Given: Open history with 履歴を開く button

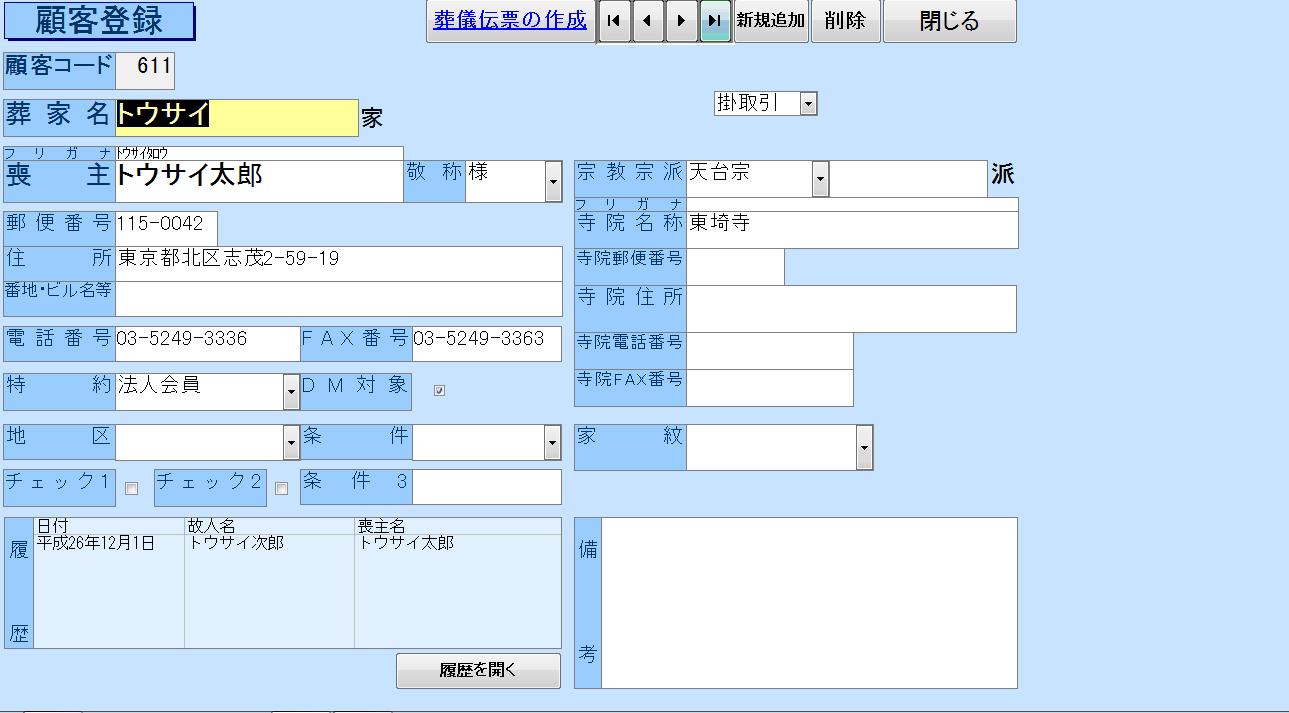Looking at the screenshot, I should (x=478, y=670).
